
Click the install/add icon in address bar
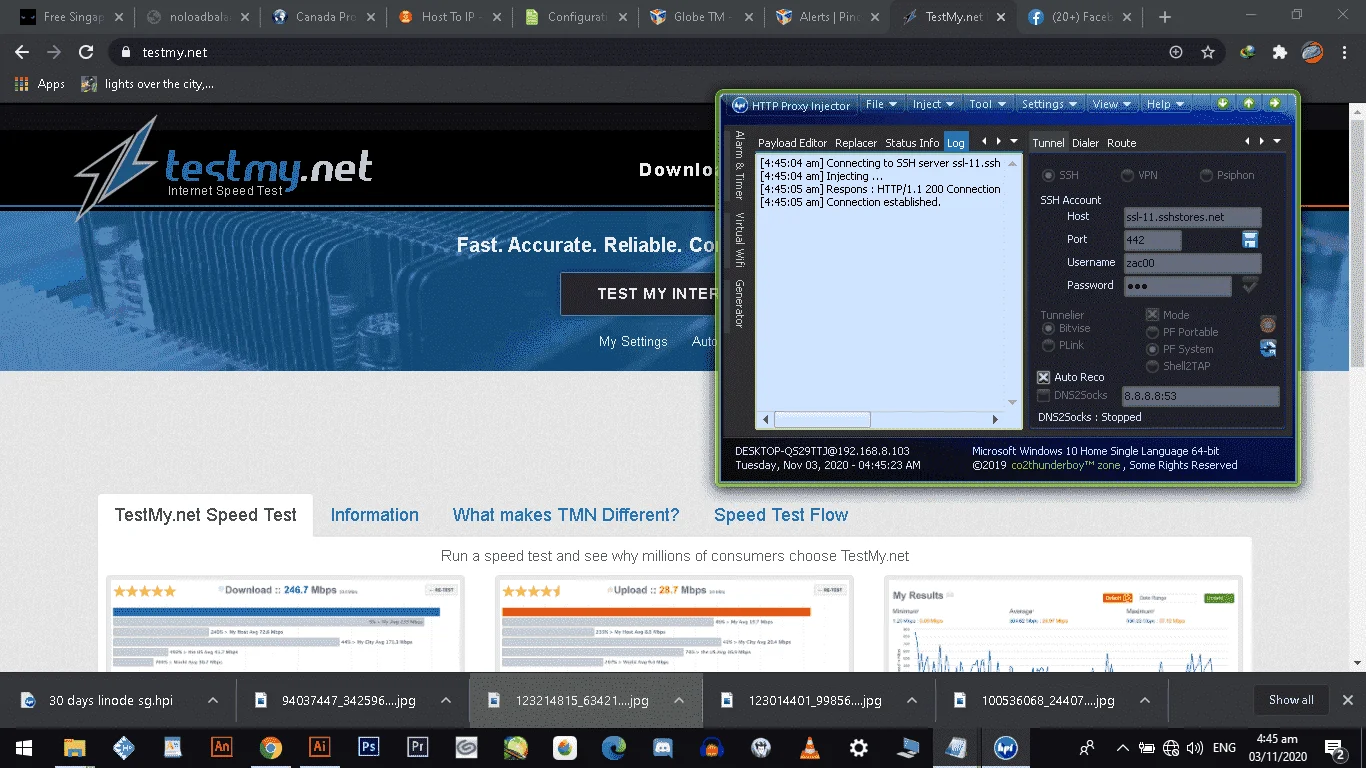[1176, 52]
